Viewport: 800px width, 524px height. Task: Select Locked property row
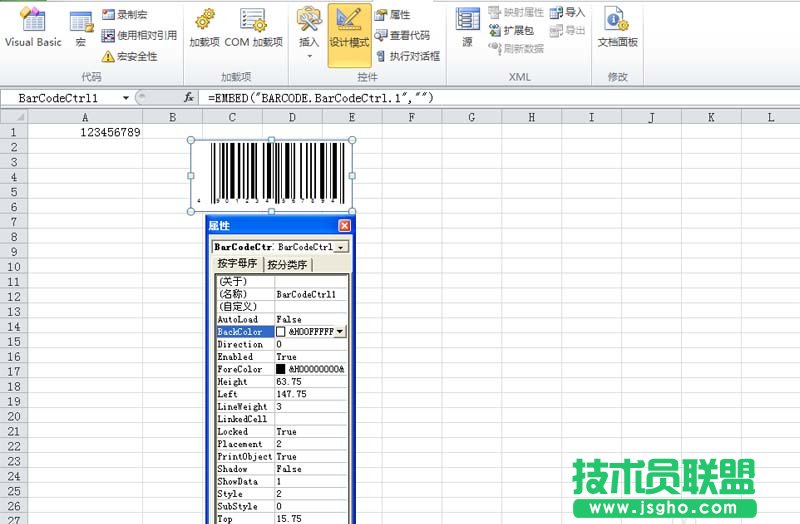tap(282, 432)
